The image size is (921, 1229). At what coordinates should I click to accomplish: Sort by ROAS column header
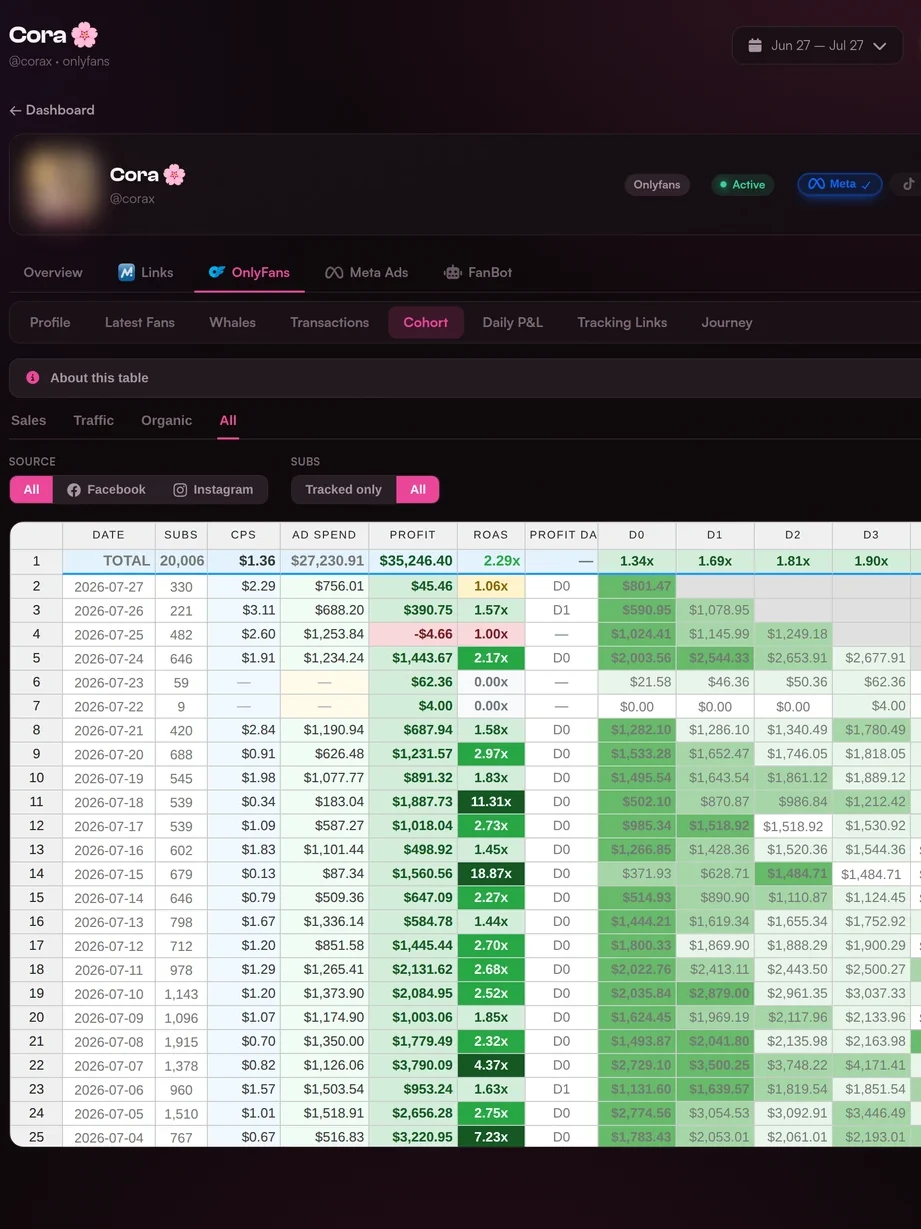(491, 535)
